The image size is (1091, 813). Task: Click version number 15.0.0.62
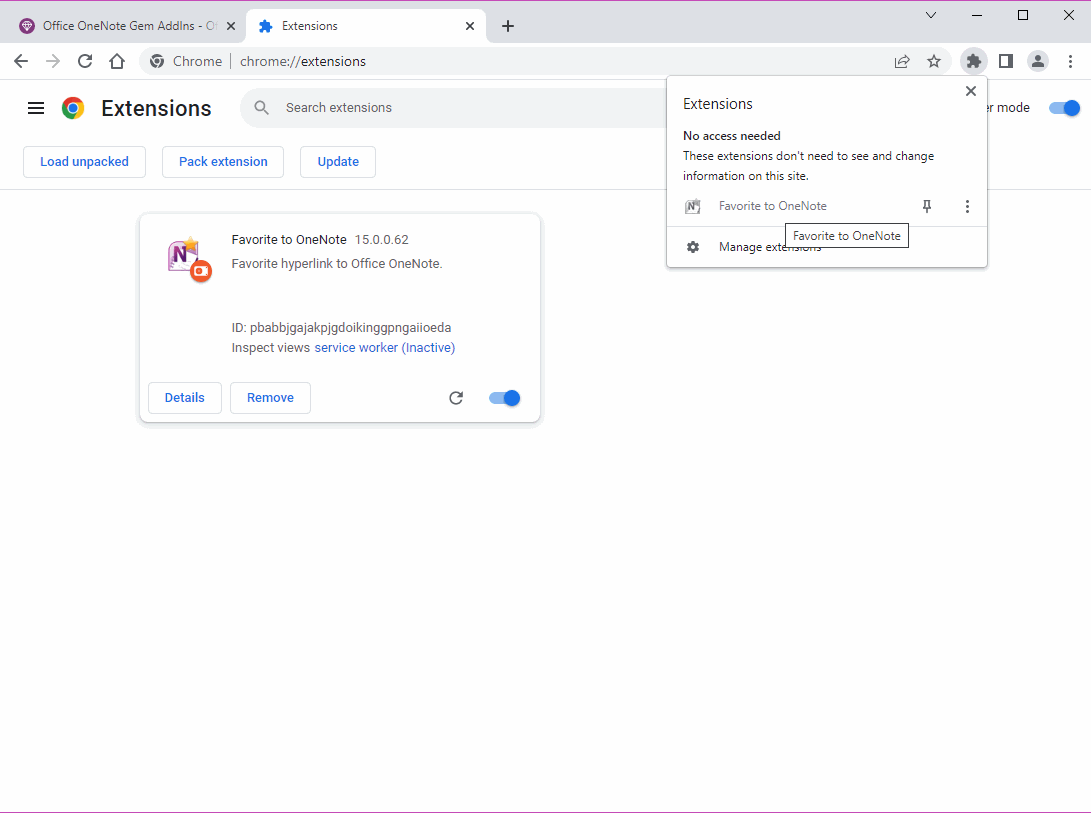tap(381, 239)
